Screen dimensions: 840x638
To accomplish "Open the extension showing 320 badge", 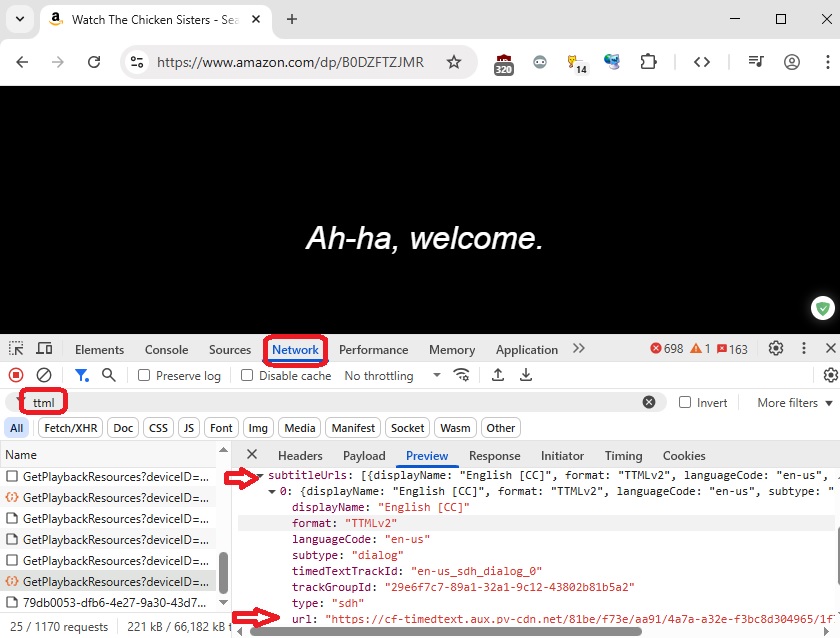I will tap(503, 64).
